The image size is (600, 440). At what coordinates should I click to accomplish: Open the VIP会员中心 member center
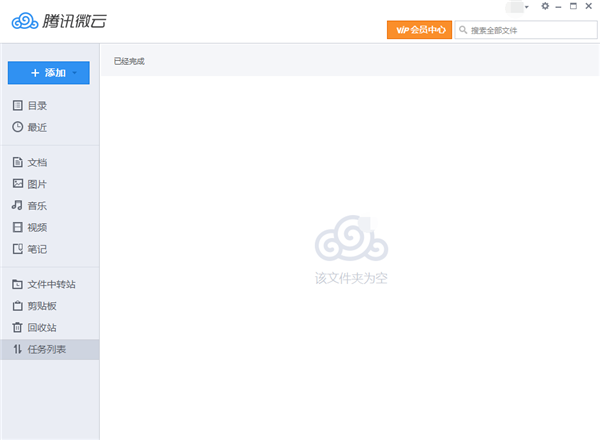(x=419, y=30)
